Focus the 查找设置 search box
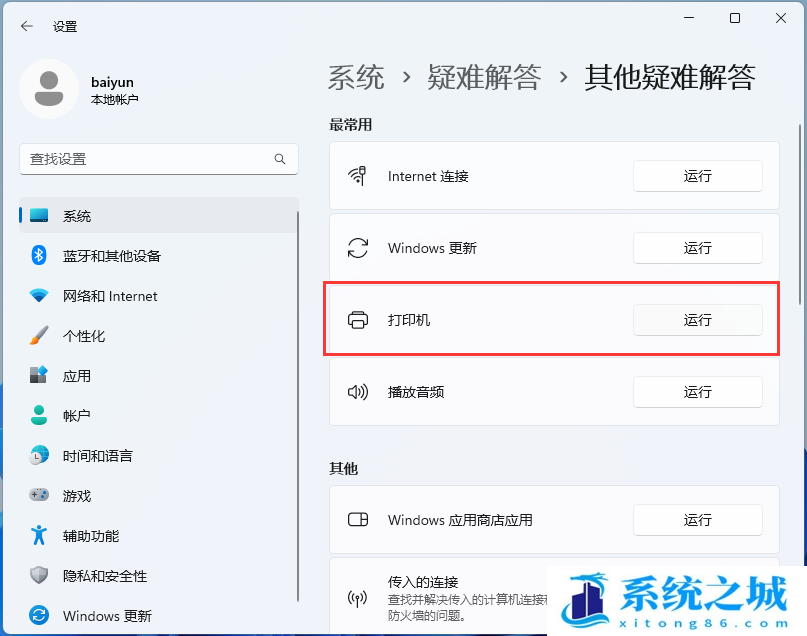This screenshot has width=807, height=636. click(x=159, y=159)
